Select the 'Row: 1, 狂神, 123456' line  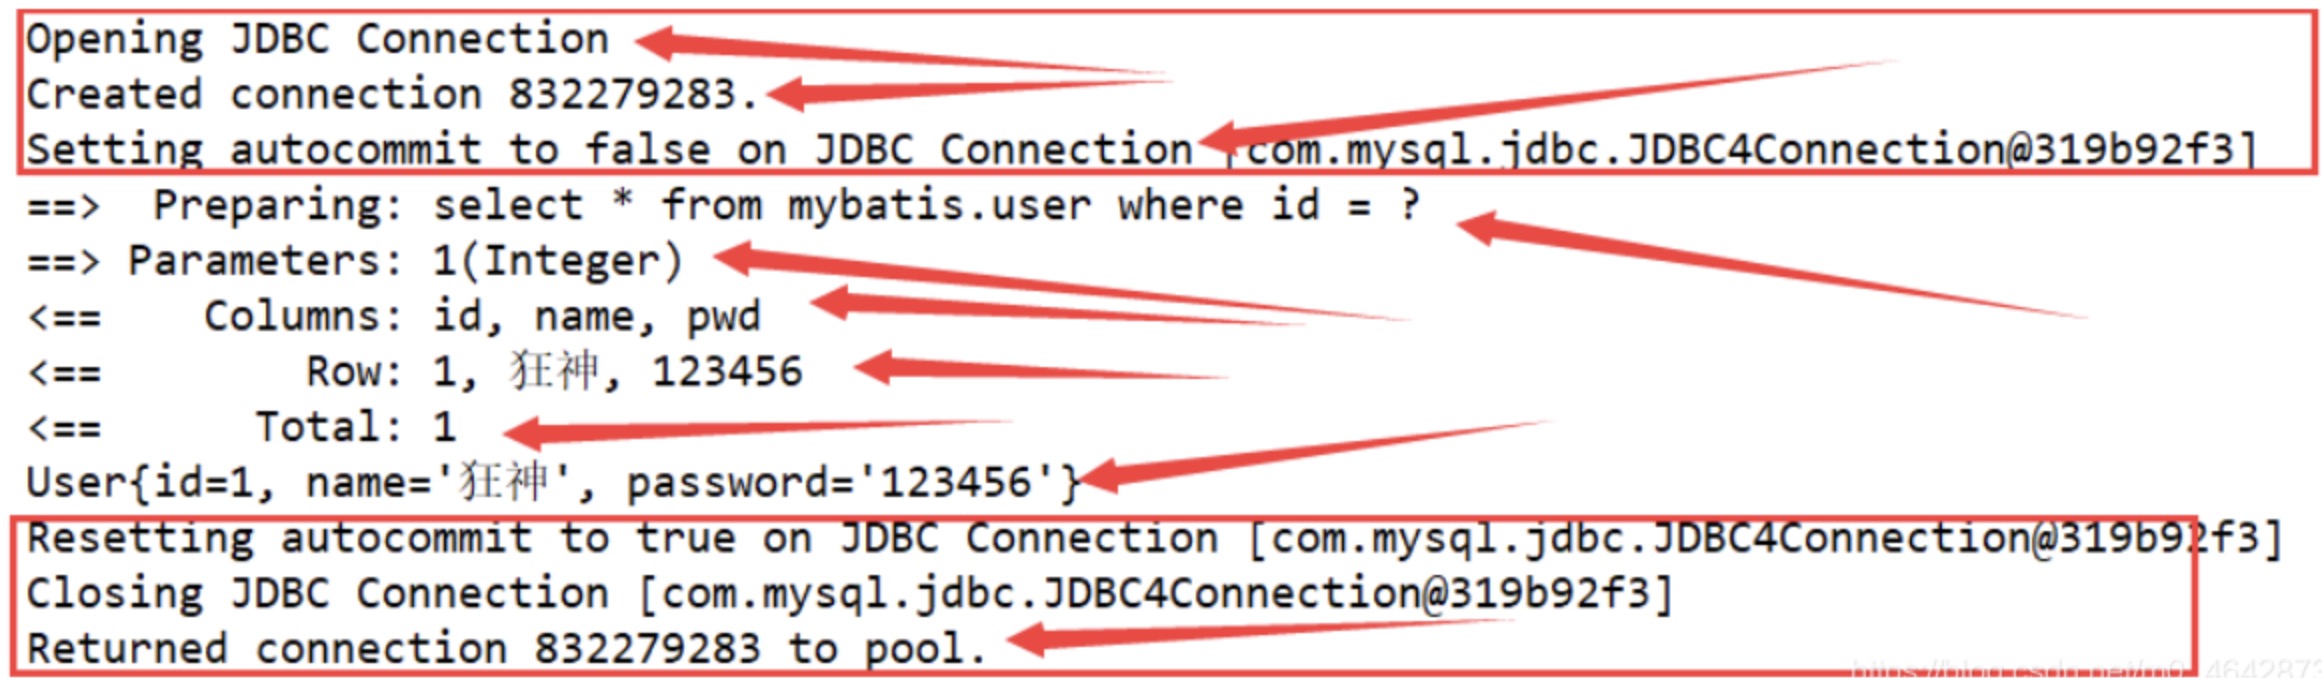(x=415, y=372)
